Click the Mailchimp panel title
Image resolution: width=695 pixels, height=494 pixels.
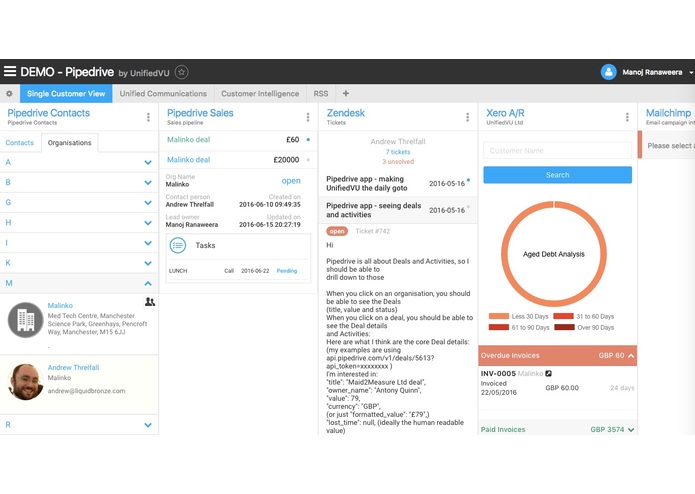[x=668, y=113]
